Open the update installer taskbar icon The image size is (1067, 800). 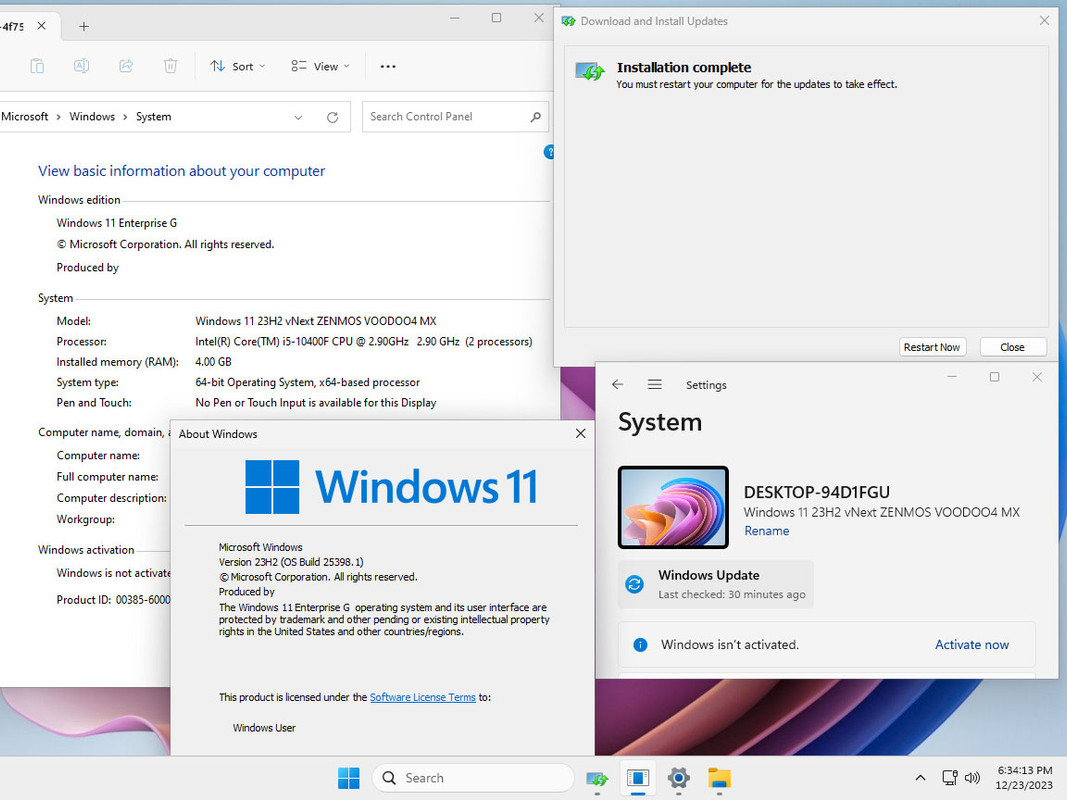click(x=597, y=778)
